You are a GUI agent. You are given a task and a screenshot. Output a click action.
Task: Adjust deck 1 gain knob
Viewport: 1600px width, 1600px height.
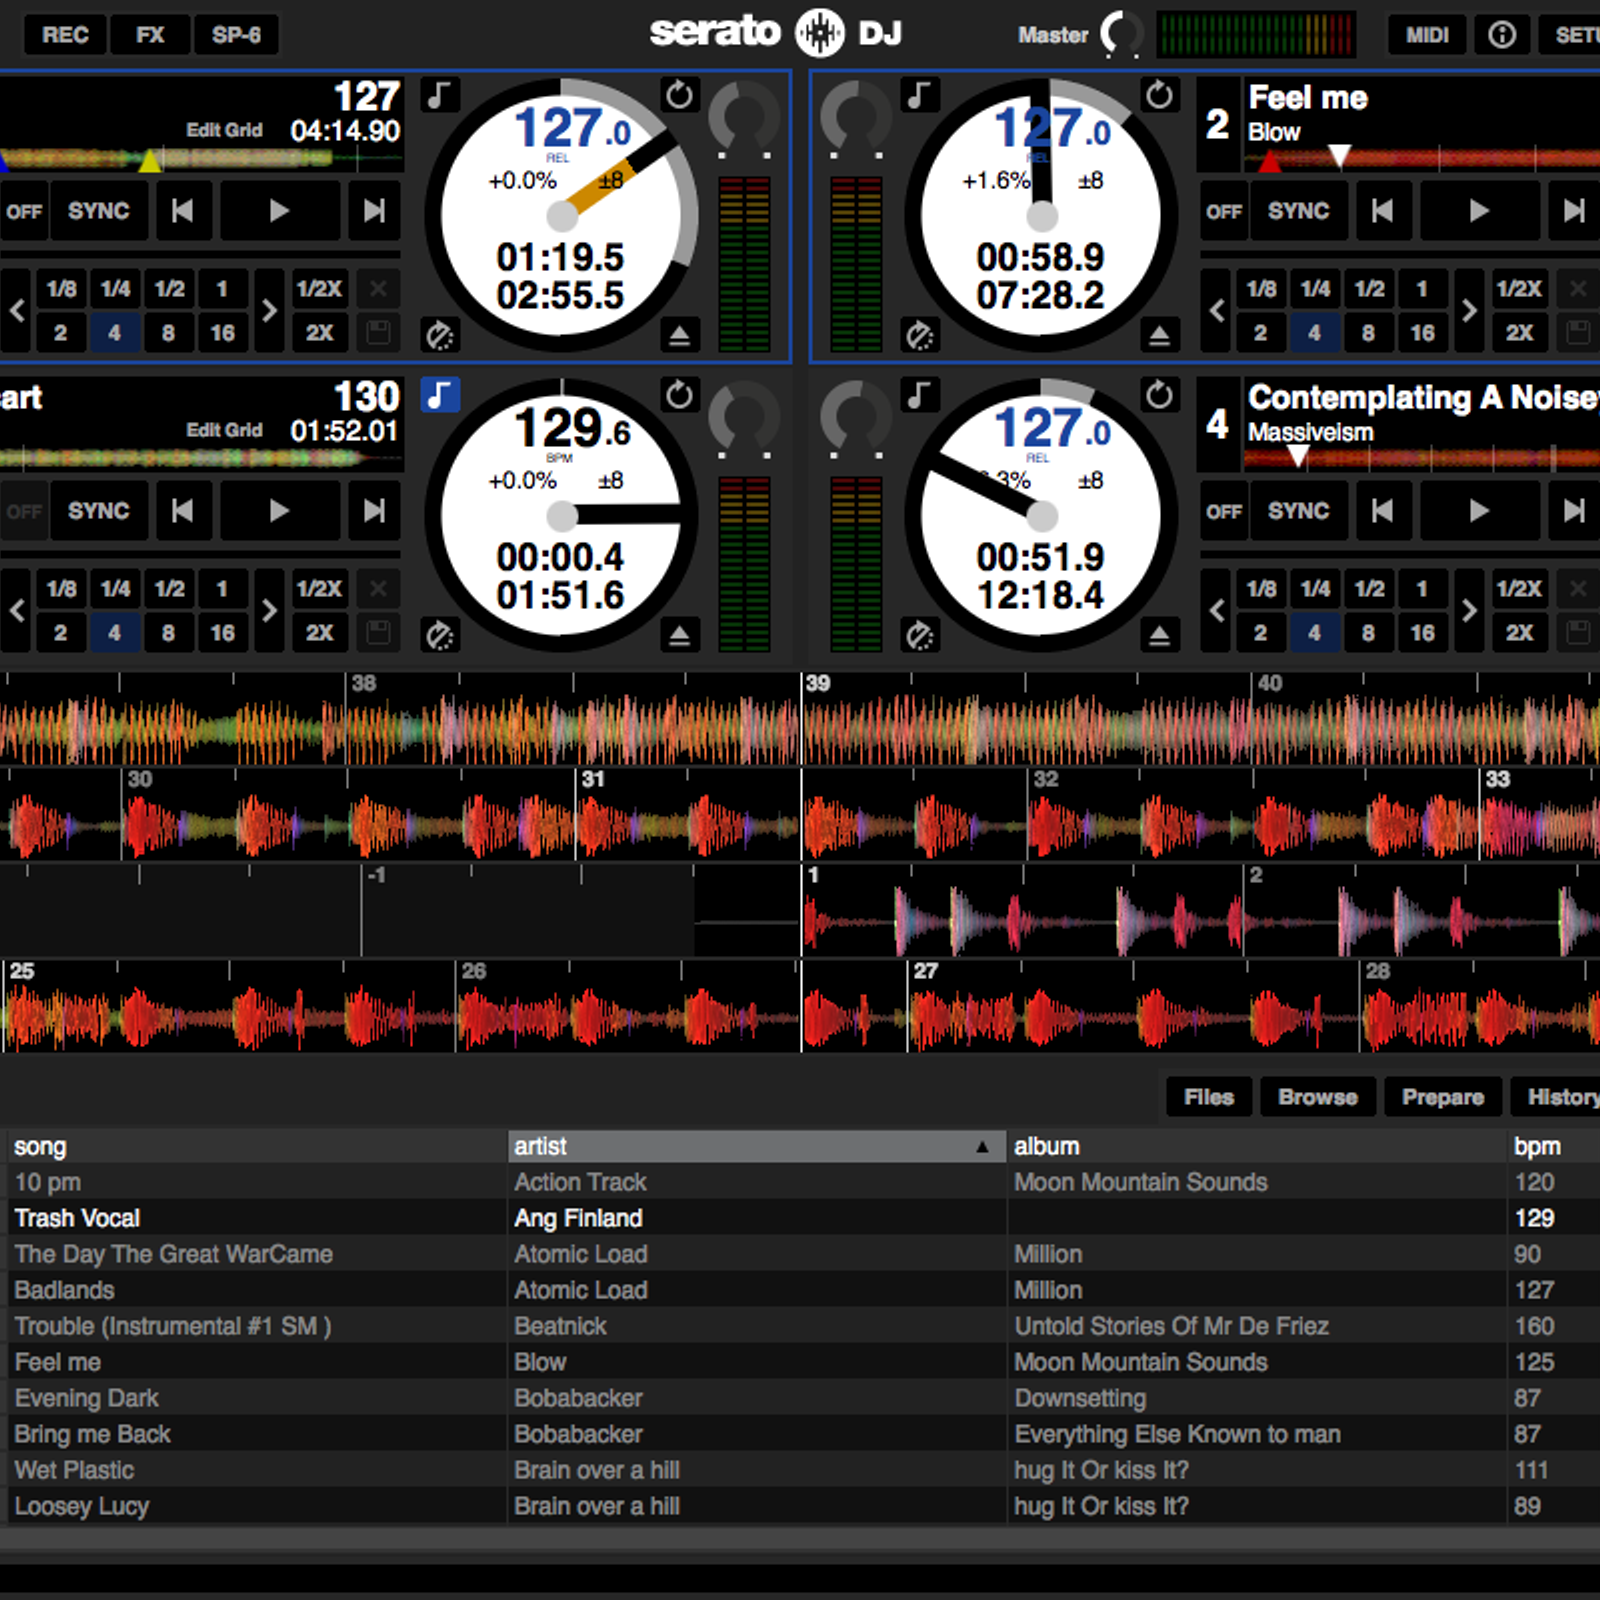745,120
